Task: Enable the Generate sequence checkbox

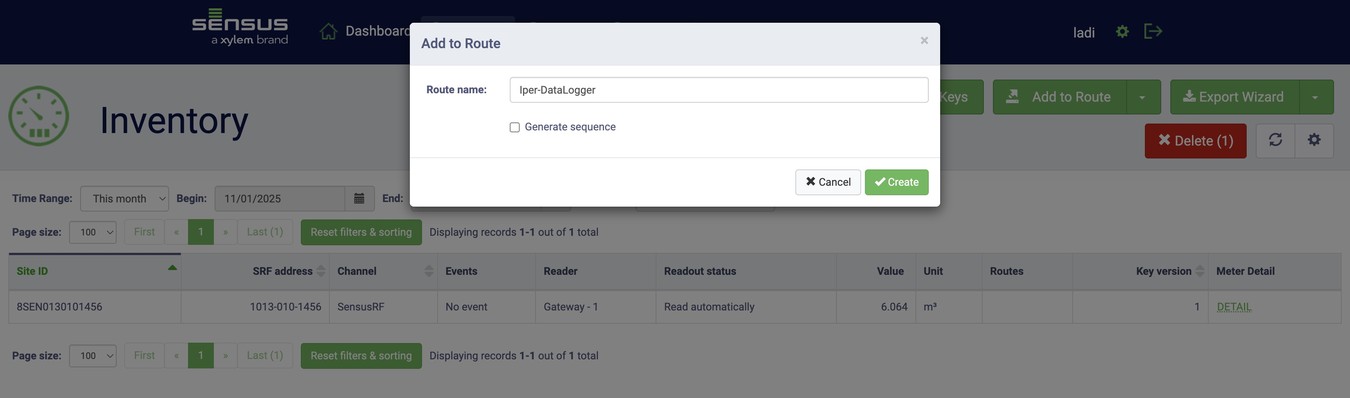Action: (x=515, y=127)
